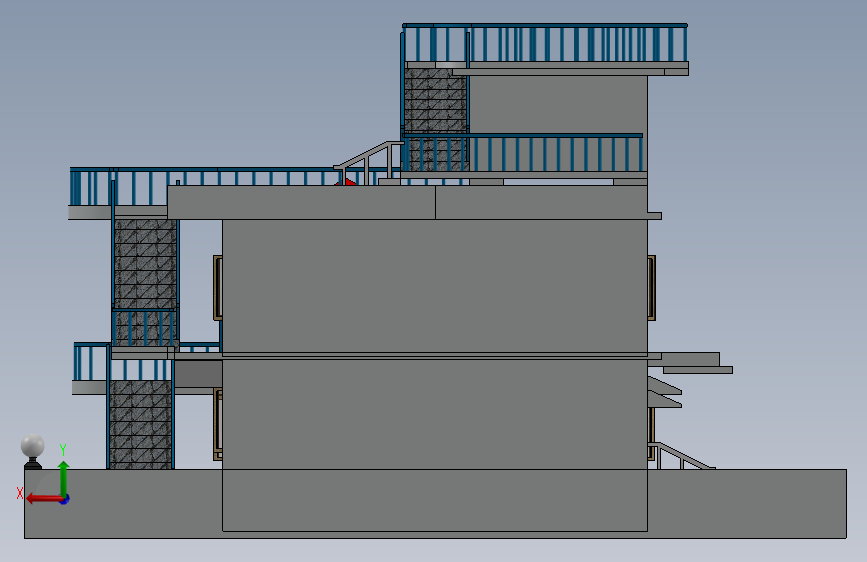Click the red X axis arrow of the triad

coord(43,498)
